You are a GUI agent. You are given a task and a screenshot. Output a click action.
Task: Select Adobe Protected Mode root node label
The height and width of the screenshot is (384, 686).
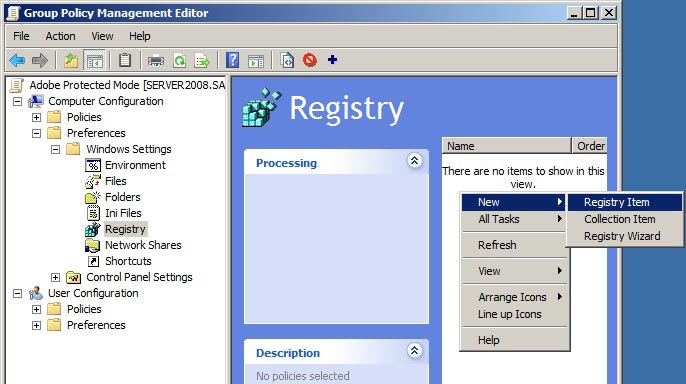click(x=127, y=85)
